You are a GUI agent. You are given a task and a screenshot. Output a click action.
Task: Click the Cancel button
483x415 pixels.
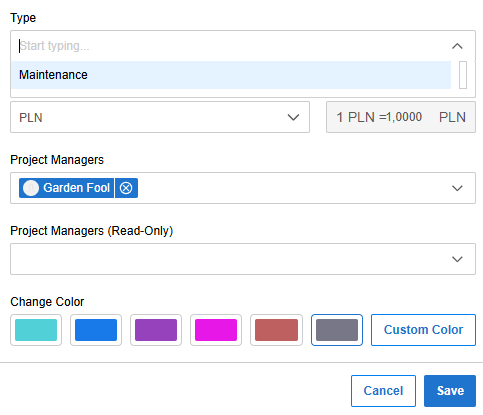click(383, 391)
